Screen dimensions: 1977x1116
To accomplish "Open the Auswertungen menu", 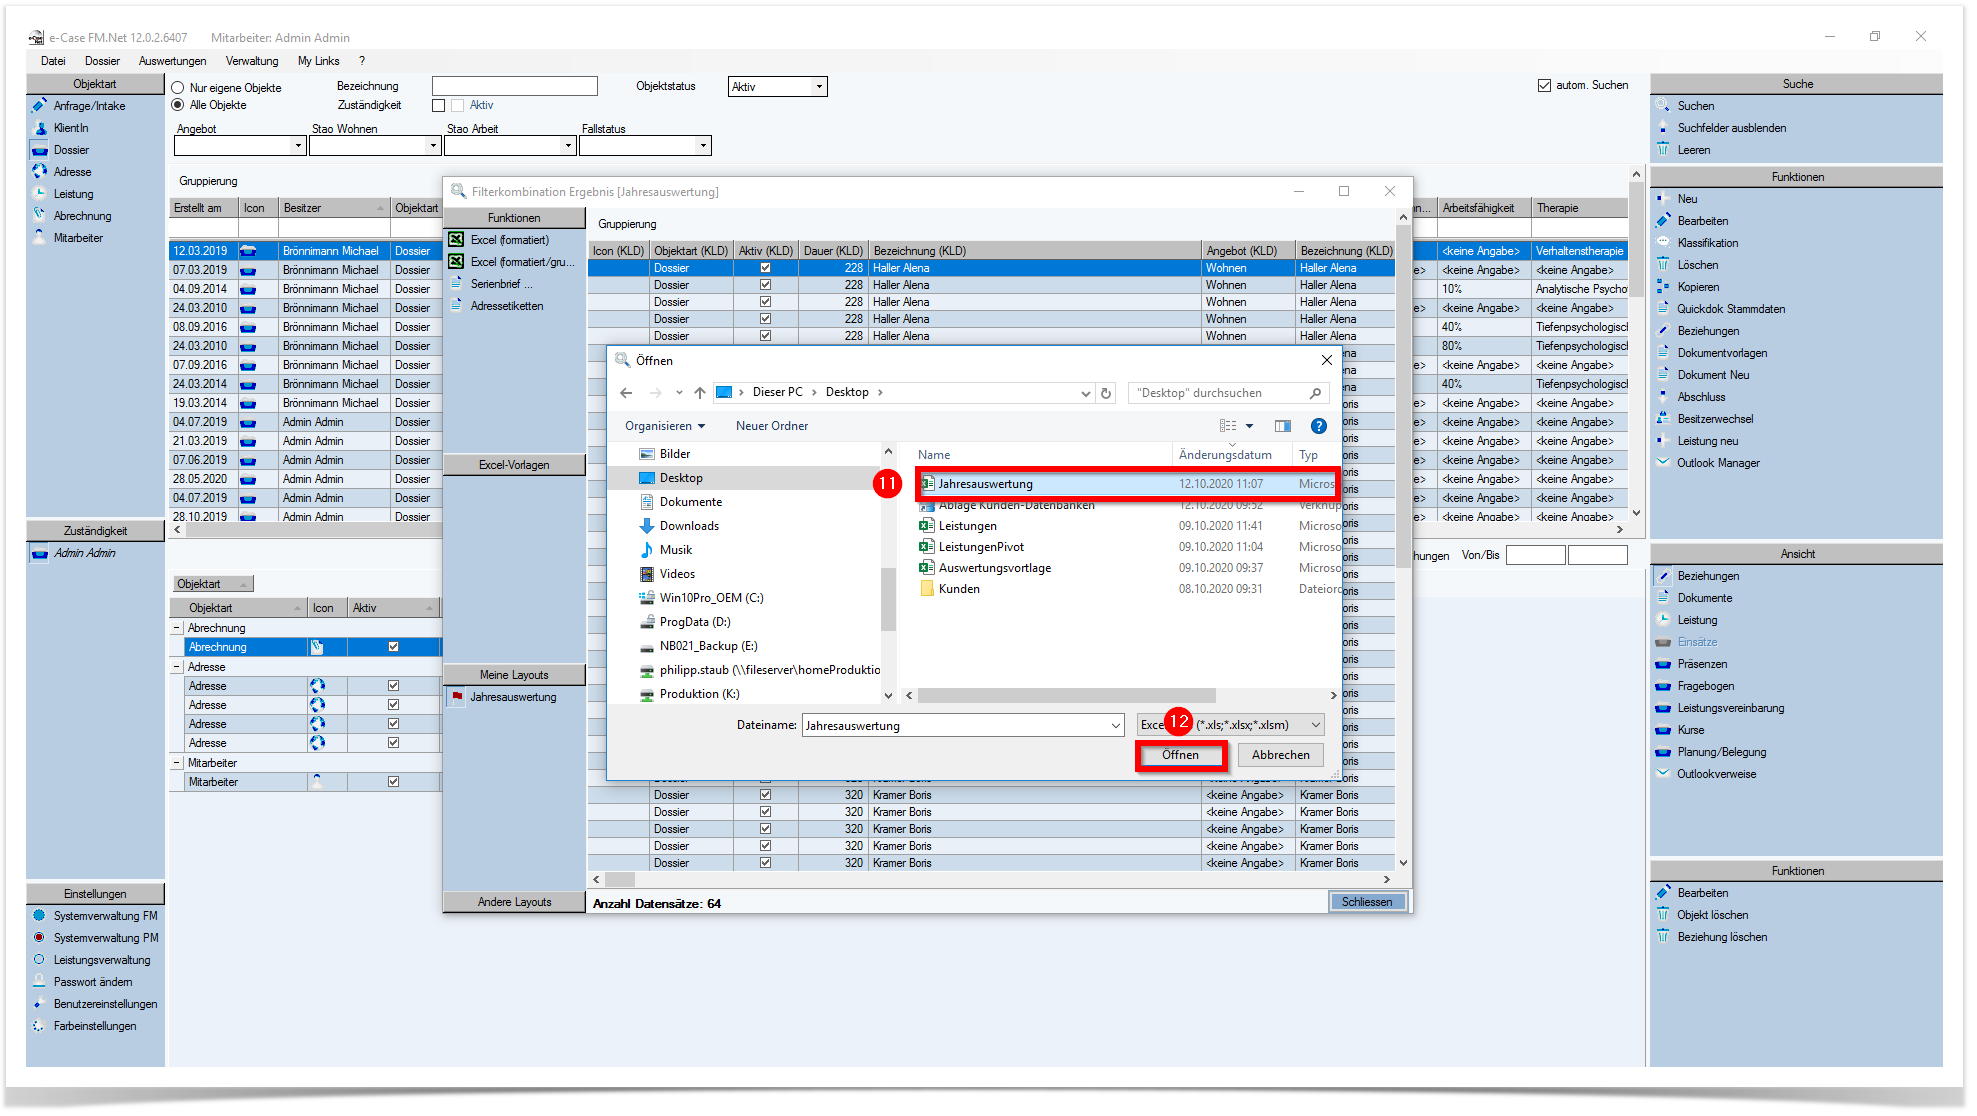I will coord(172,61).
